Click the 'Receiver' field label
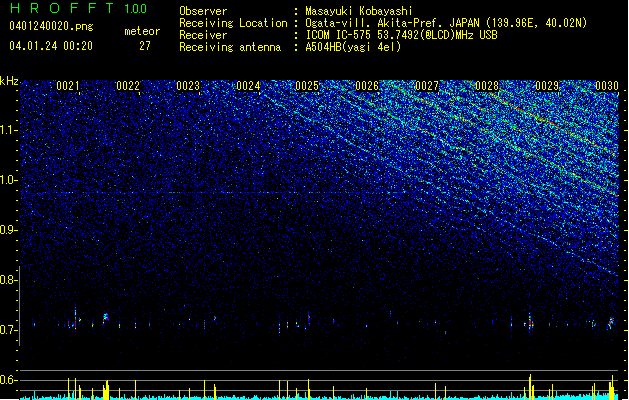The height and width of the screenshot is (400, 629). pyautogui.click(x=203, y=35)
